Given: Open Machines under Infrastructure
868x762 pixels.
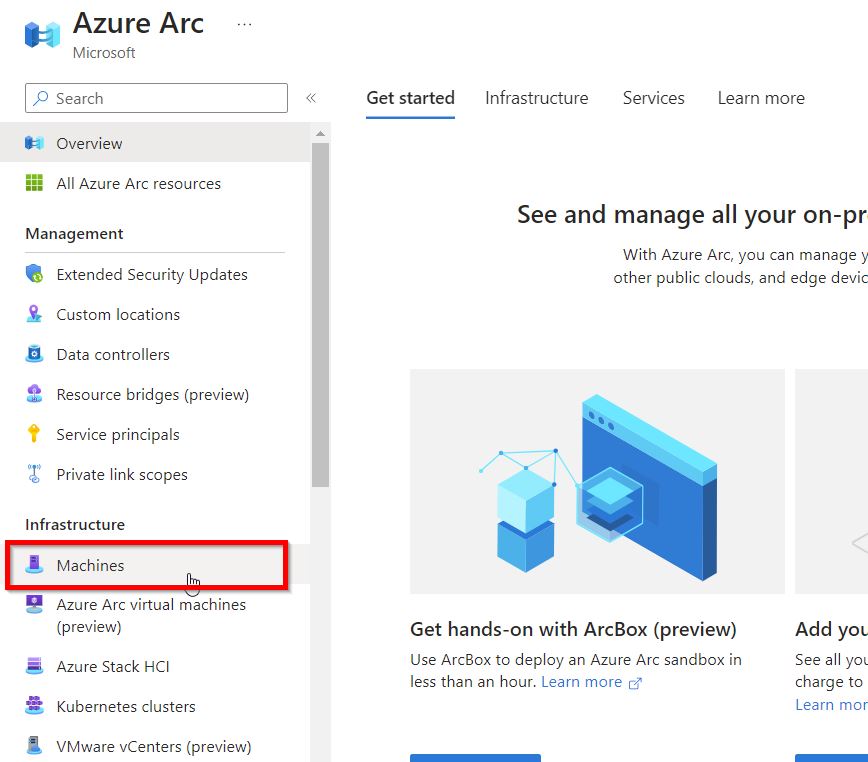Looking at the screenshot, I should [155, 565].
